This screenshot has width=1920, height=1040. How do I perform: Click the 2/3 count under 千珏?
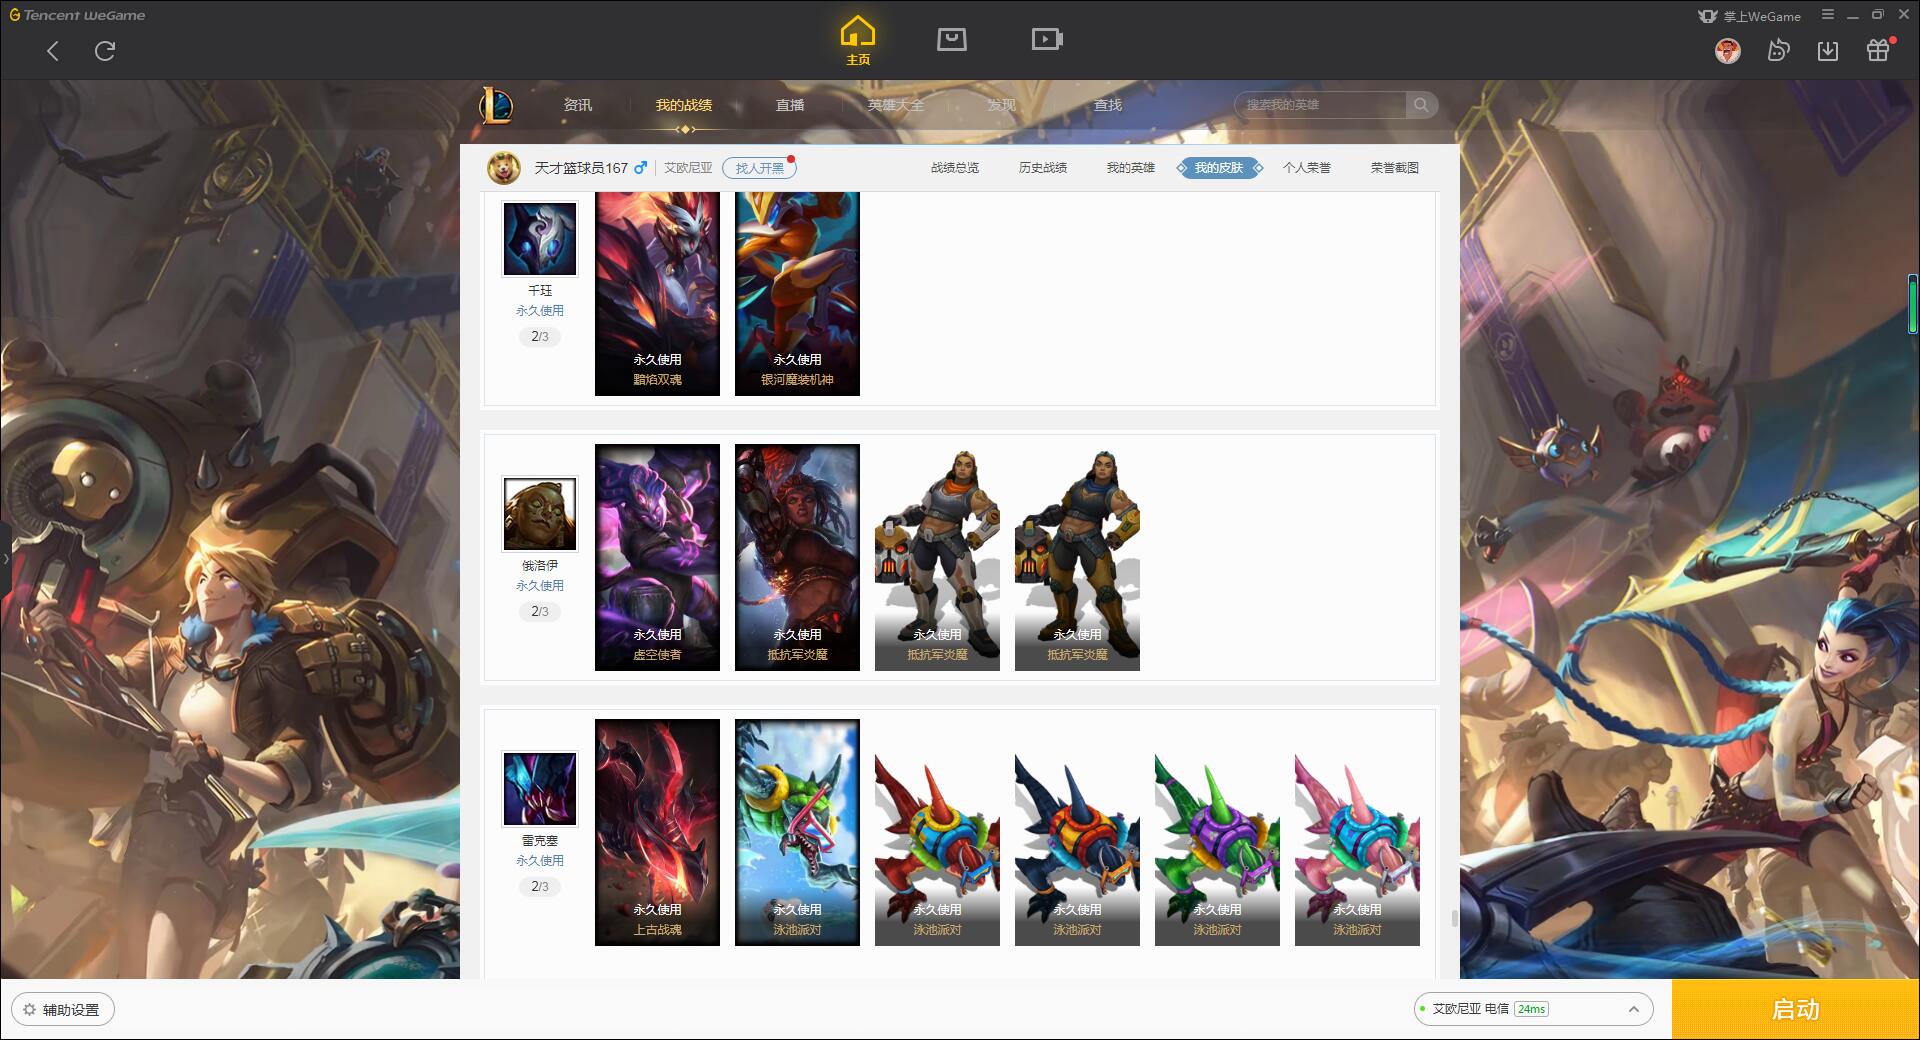click(540, 336)
